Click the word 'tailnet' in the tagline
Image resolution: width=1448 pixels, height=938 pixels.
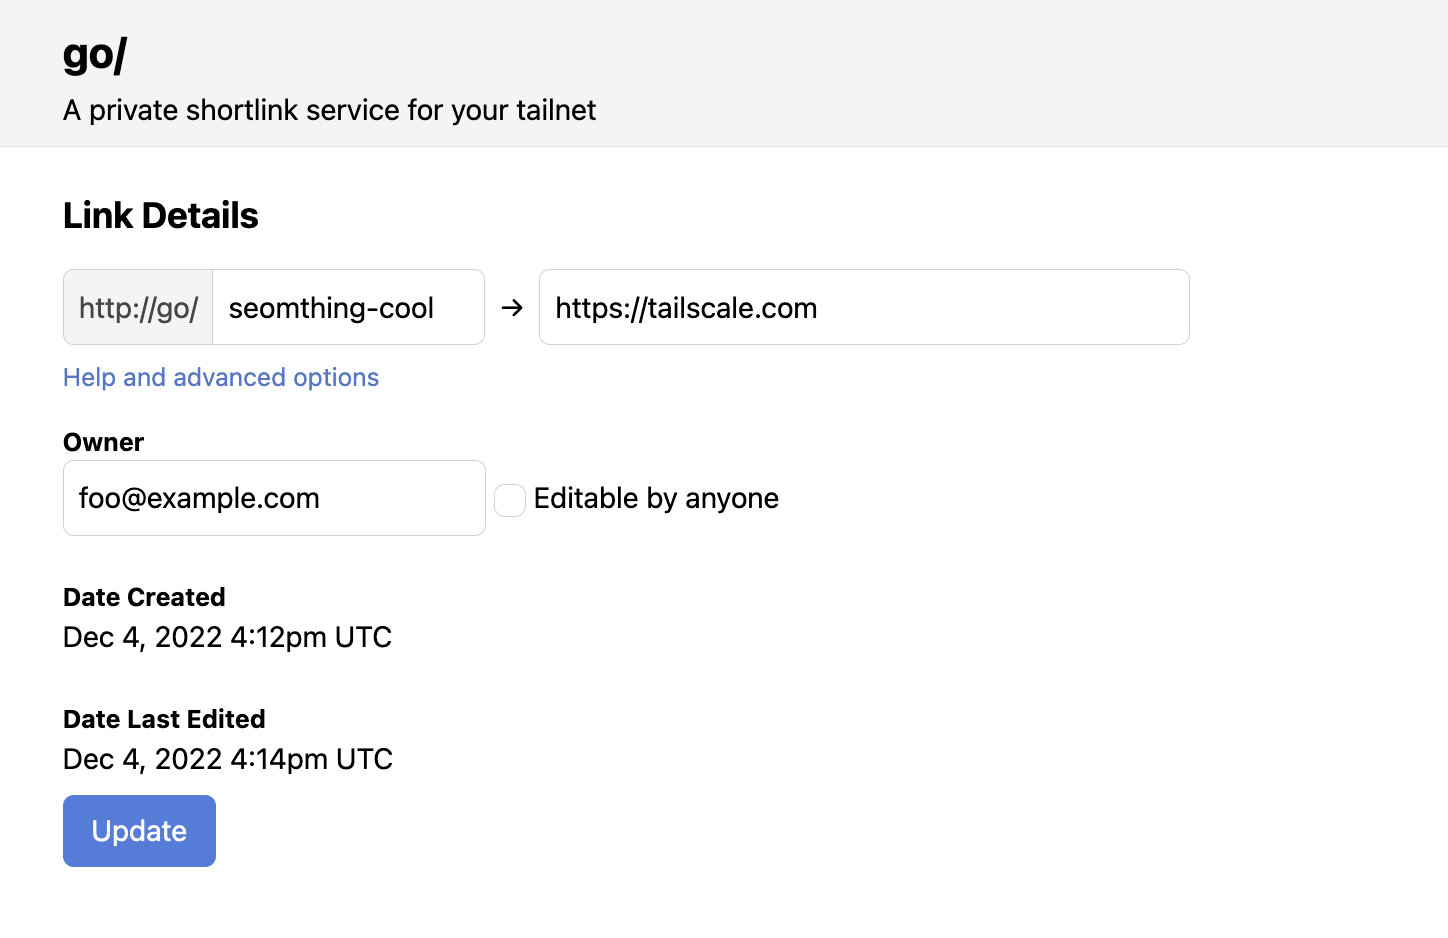(x=556, y=110)
